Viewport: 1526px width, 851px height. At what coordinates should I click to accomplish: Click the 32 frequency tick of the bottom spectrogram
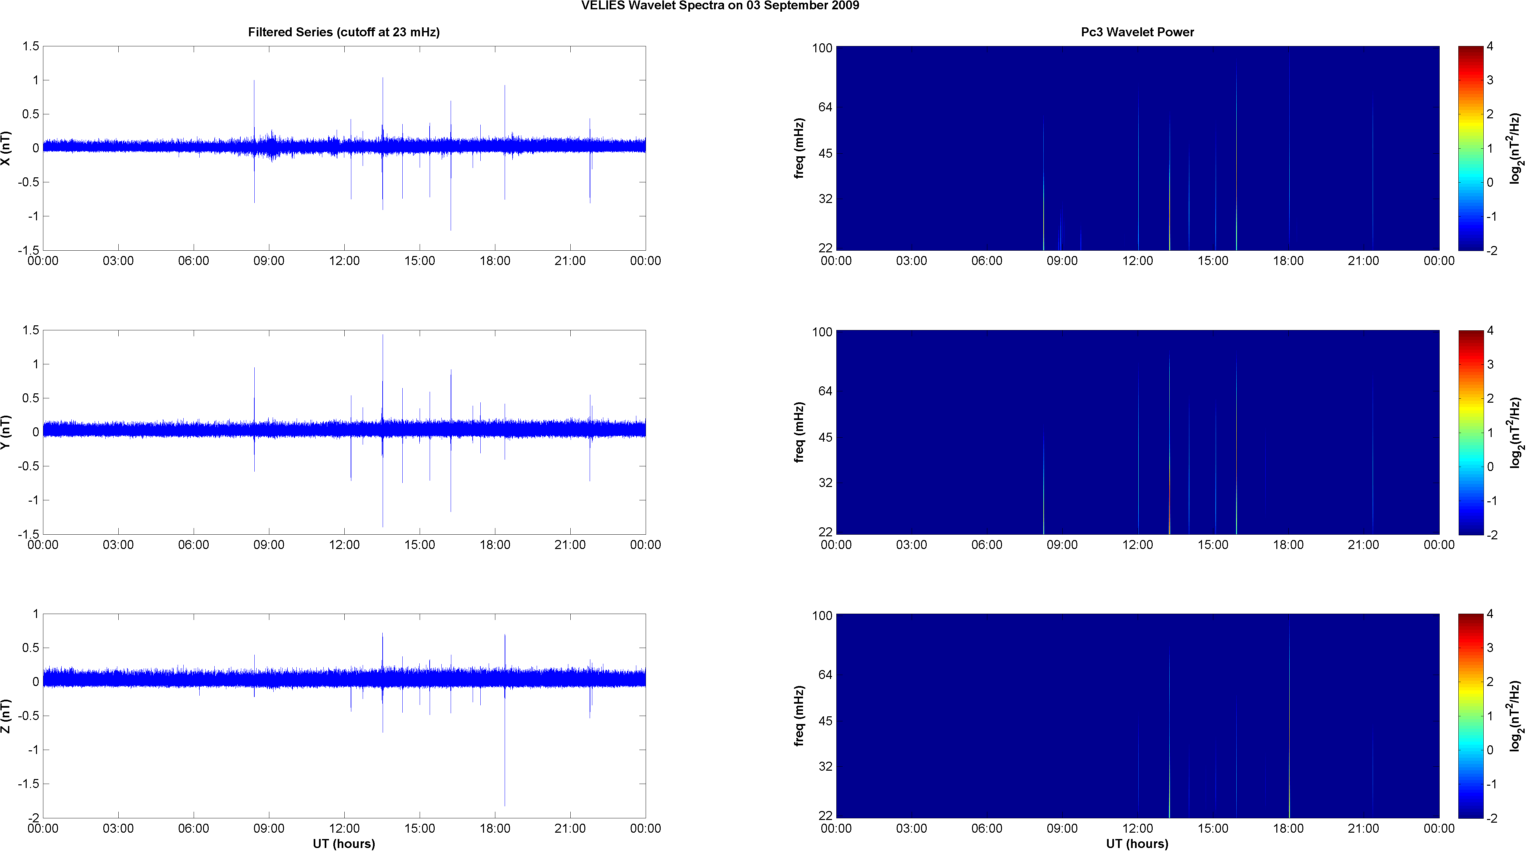[825, 767]
